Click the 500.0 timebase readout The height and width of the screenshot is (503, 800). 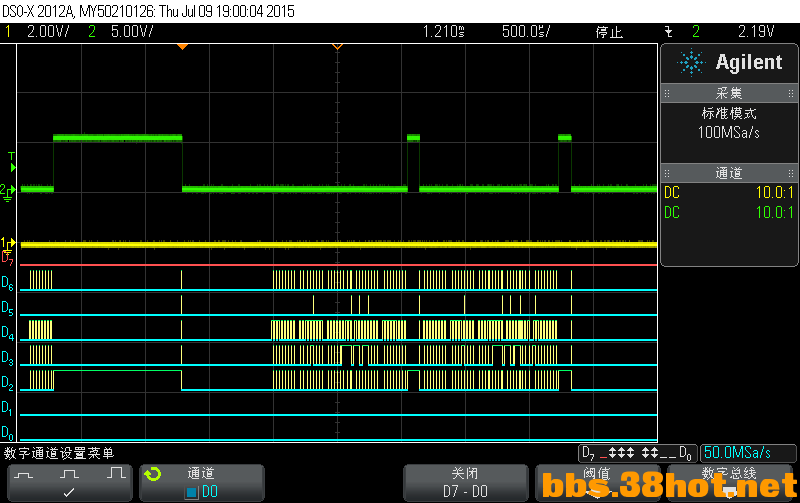(x=526, y=32)
